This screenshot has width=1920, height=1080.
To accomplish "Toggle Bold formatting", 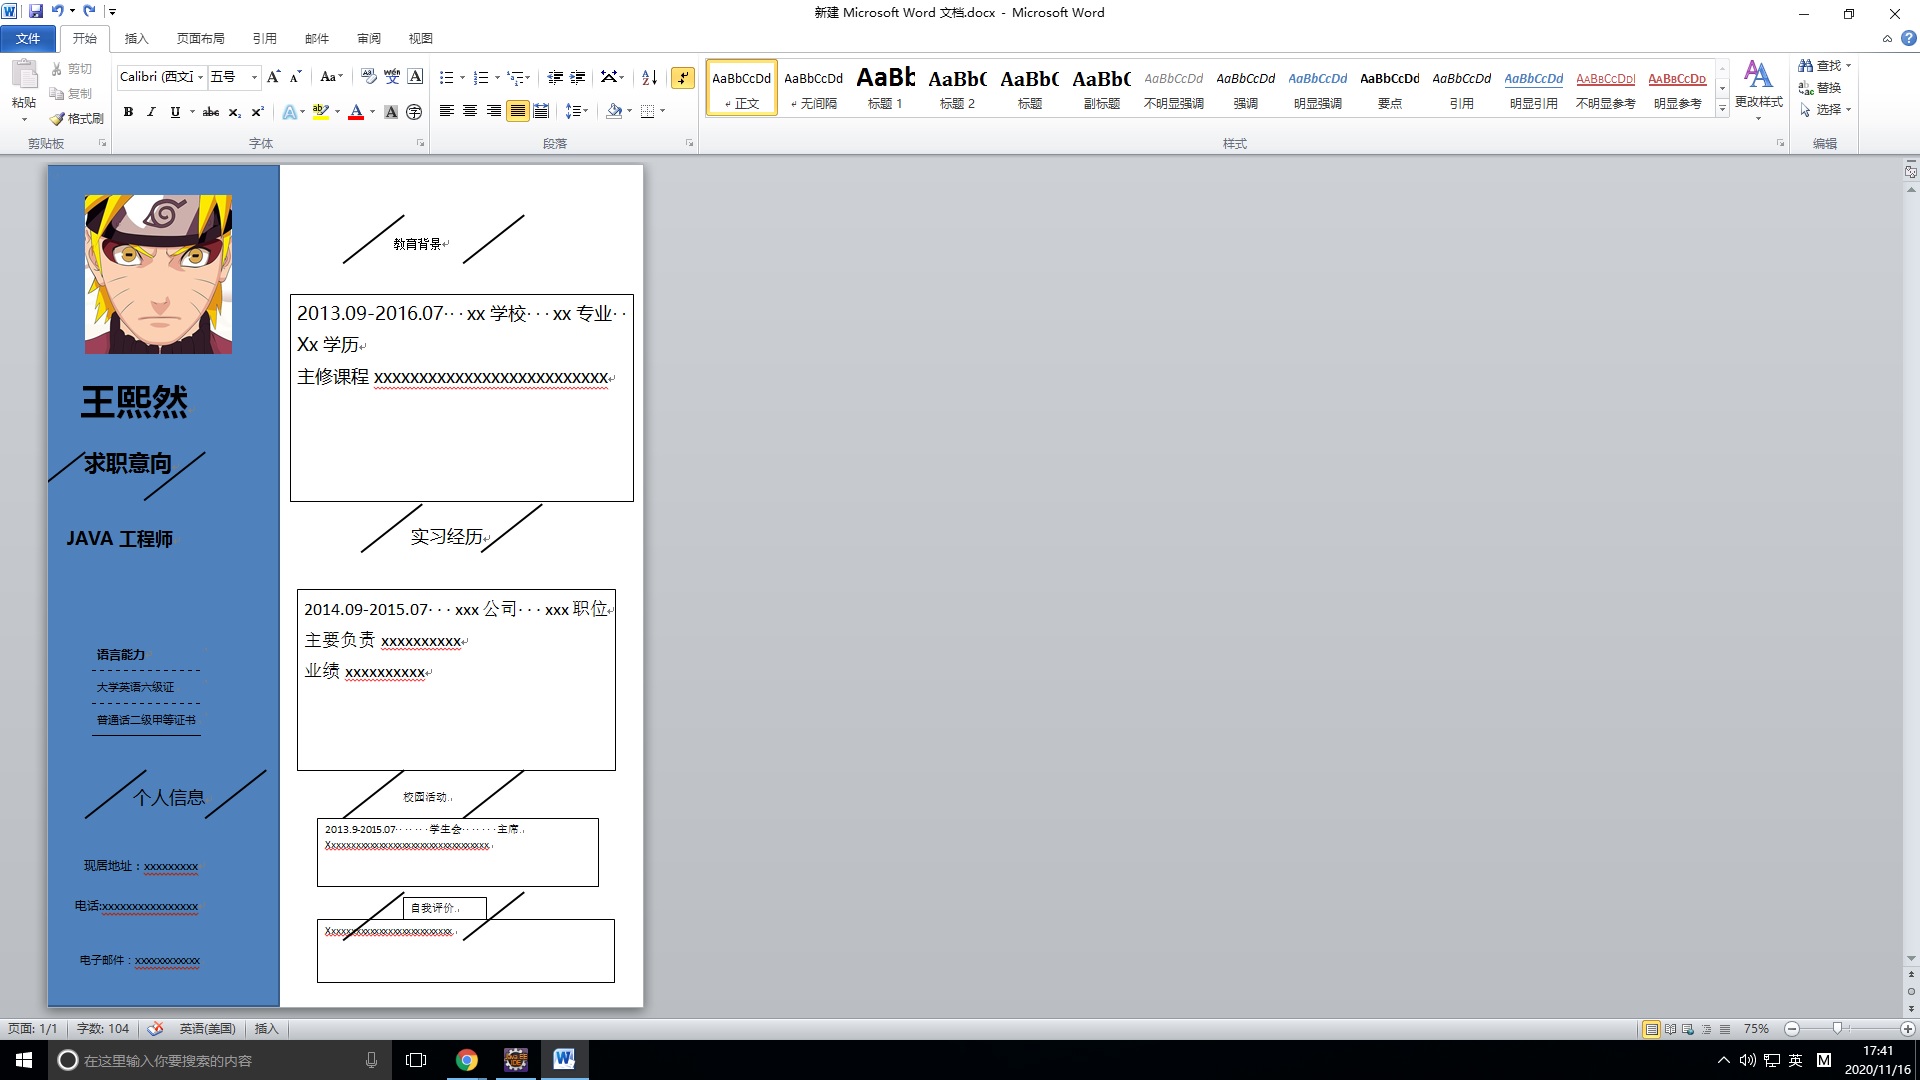I will click(128, 112).
